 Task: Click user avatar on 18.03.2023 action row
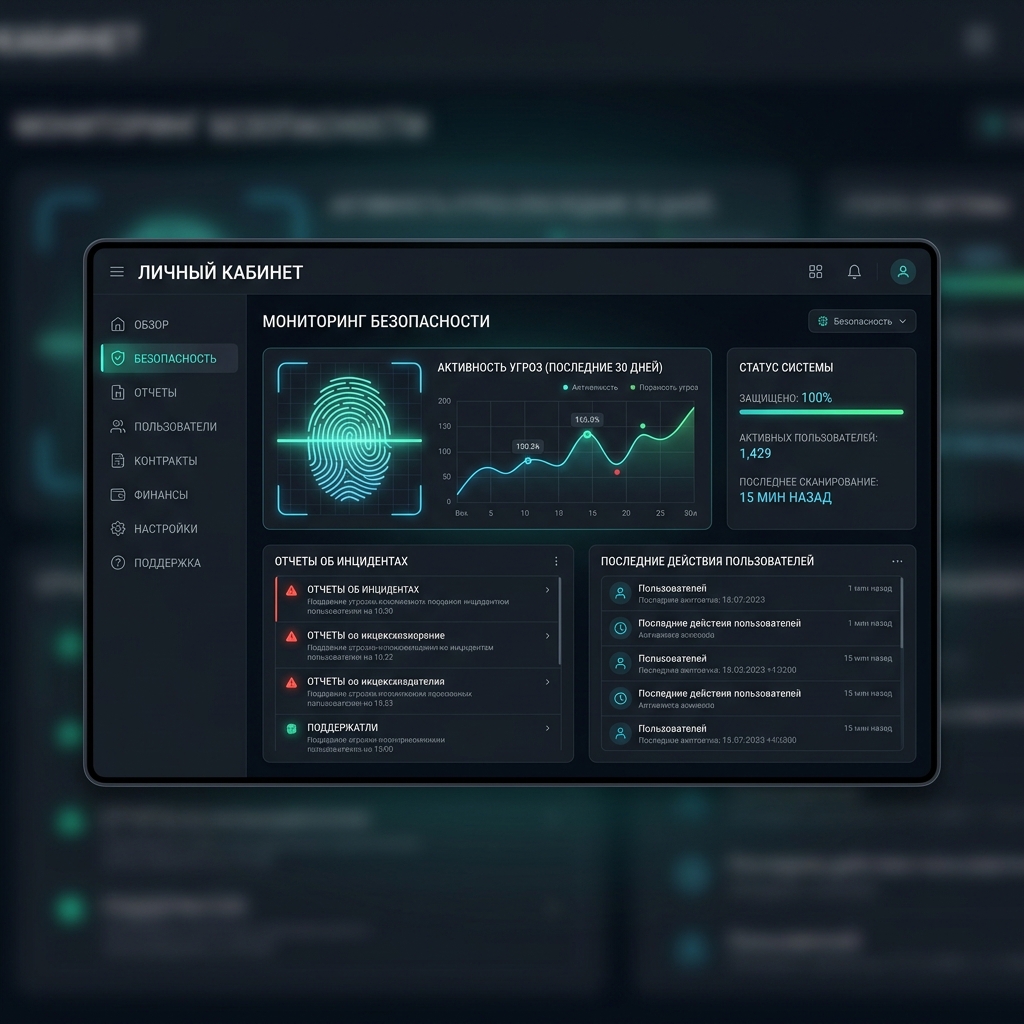(x=620, y=664)
